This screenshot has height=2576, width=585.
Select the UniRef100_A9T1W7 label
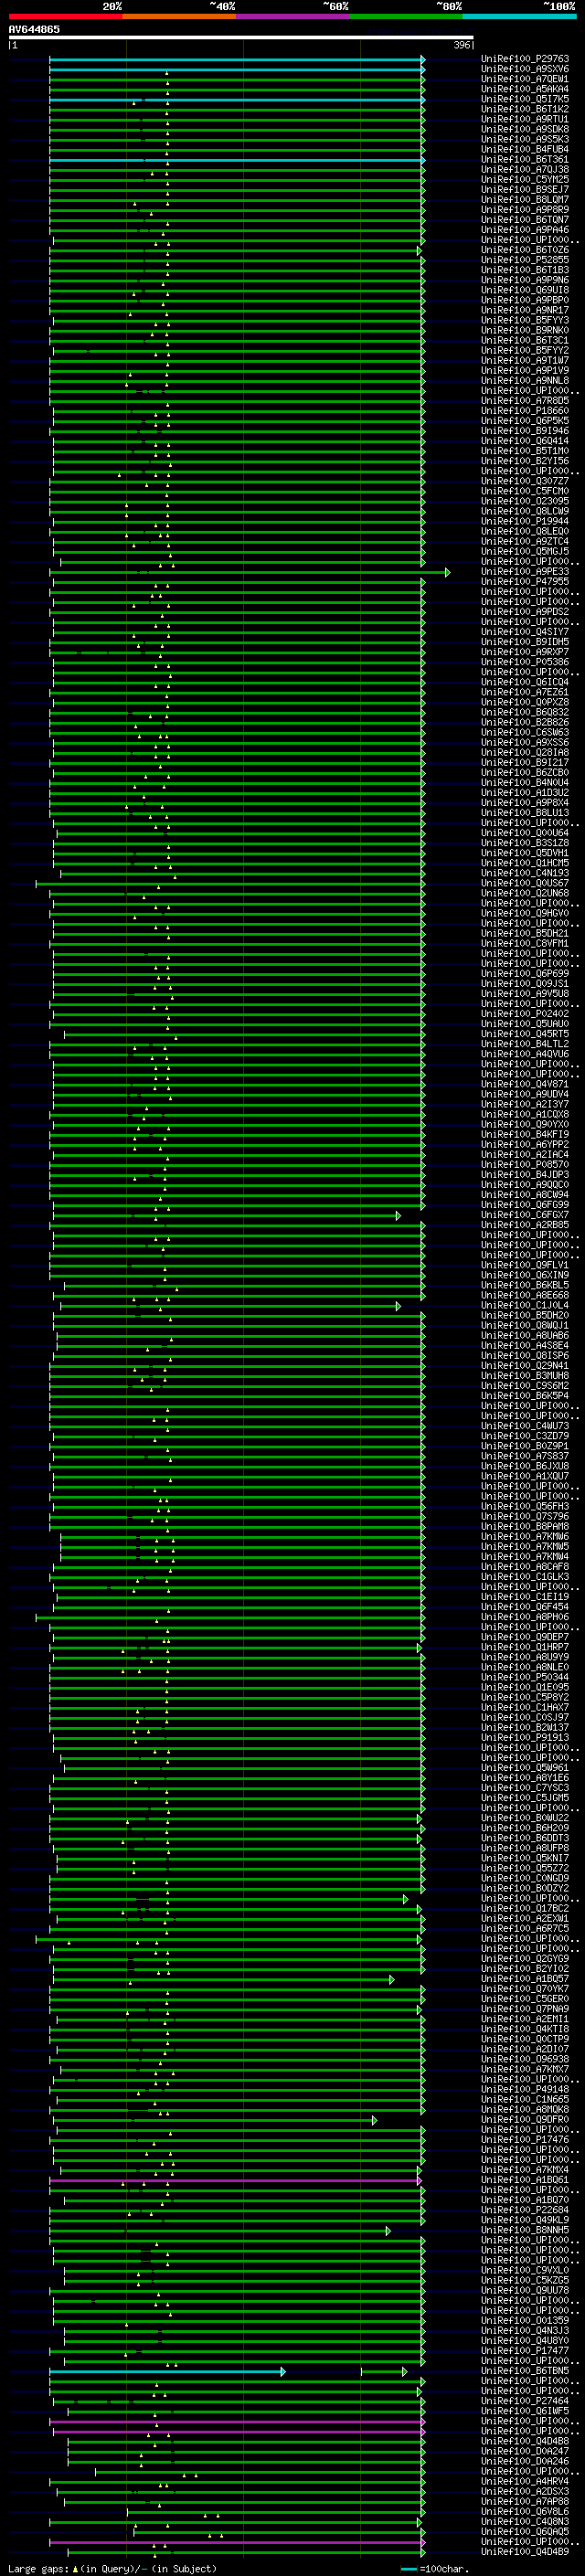[x=525, y=360]
